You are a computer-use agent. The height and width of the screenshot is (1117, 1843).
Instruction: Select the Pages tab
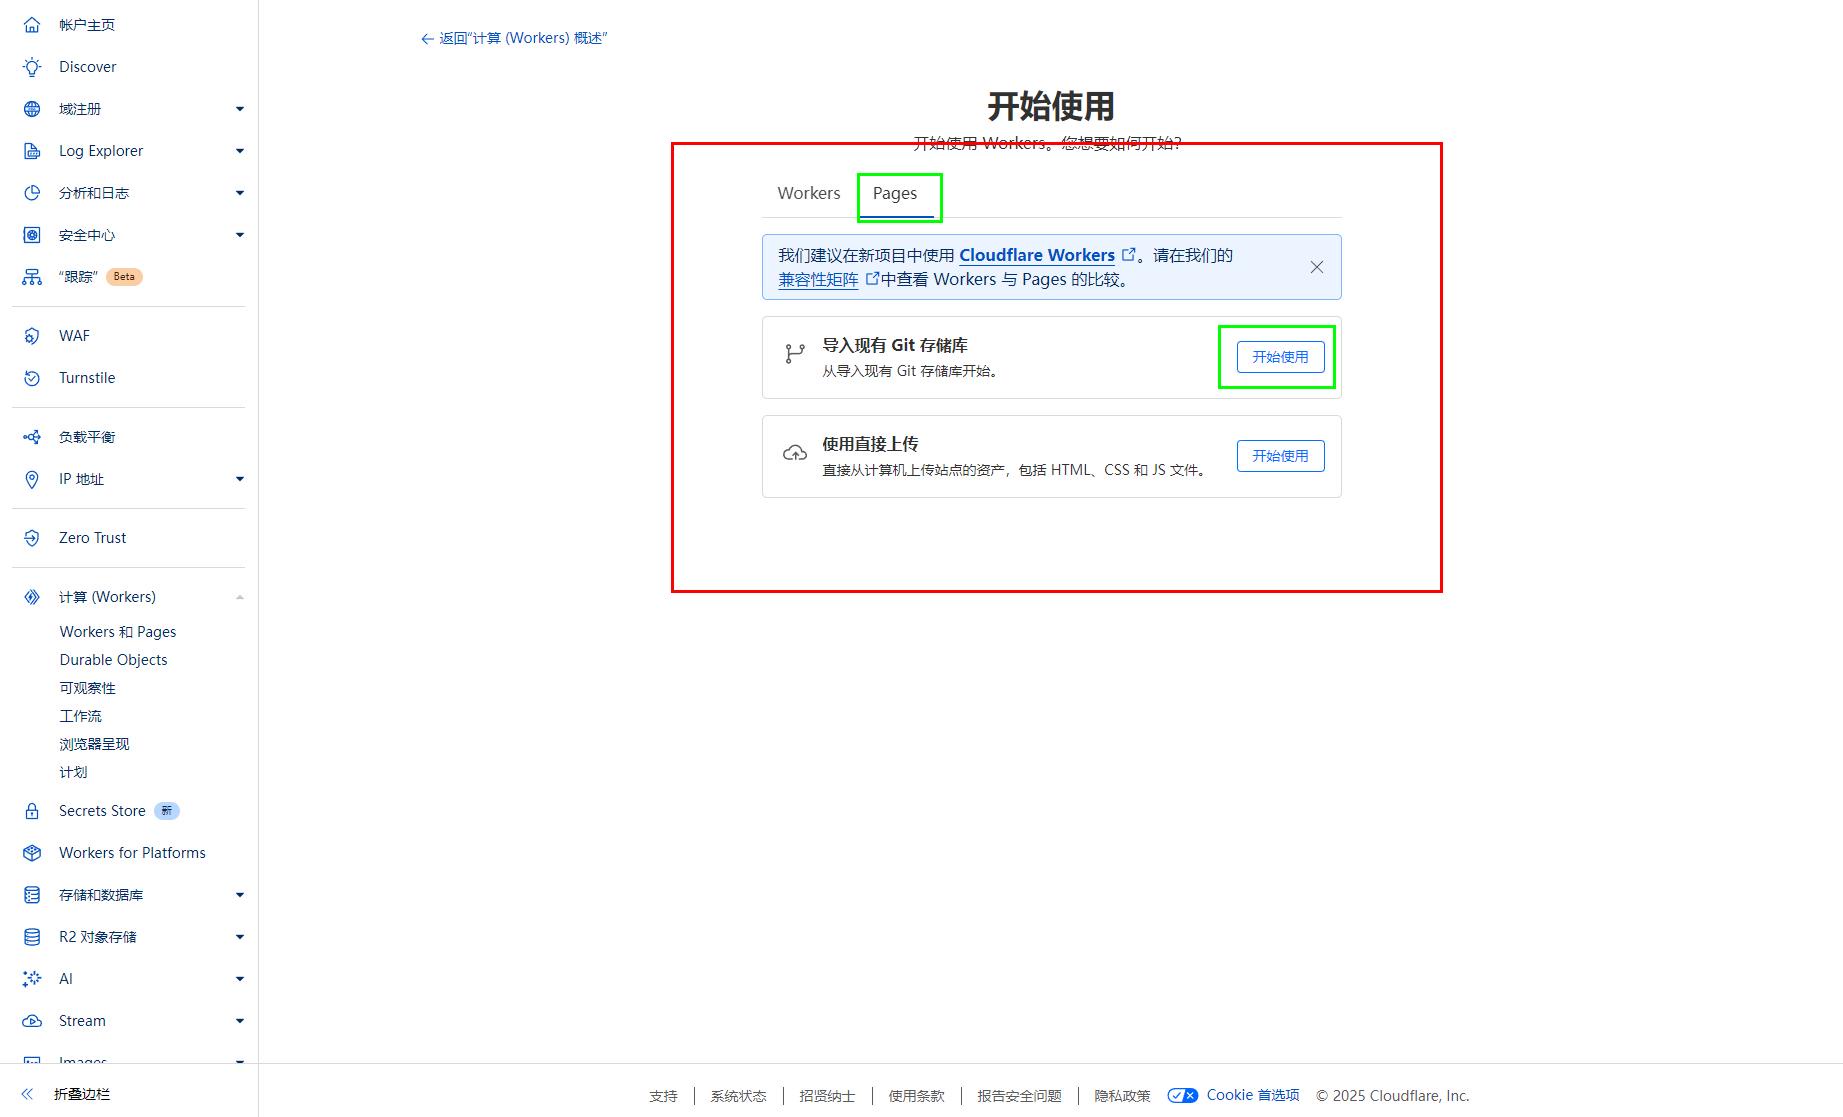pyautogui.click(x=895, y=194)
